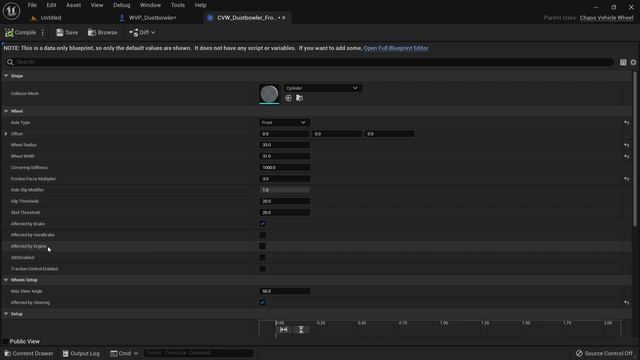Reset Friction Force Multiplier to default
Image resolution: width=640 pixels, height=360 pixels.
(x=626, y=179)
